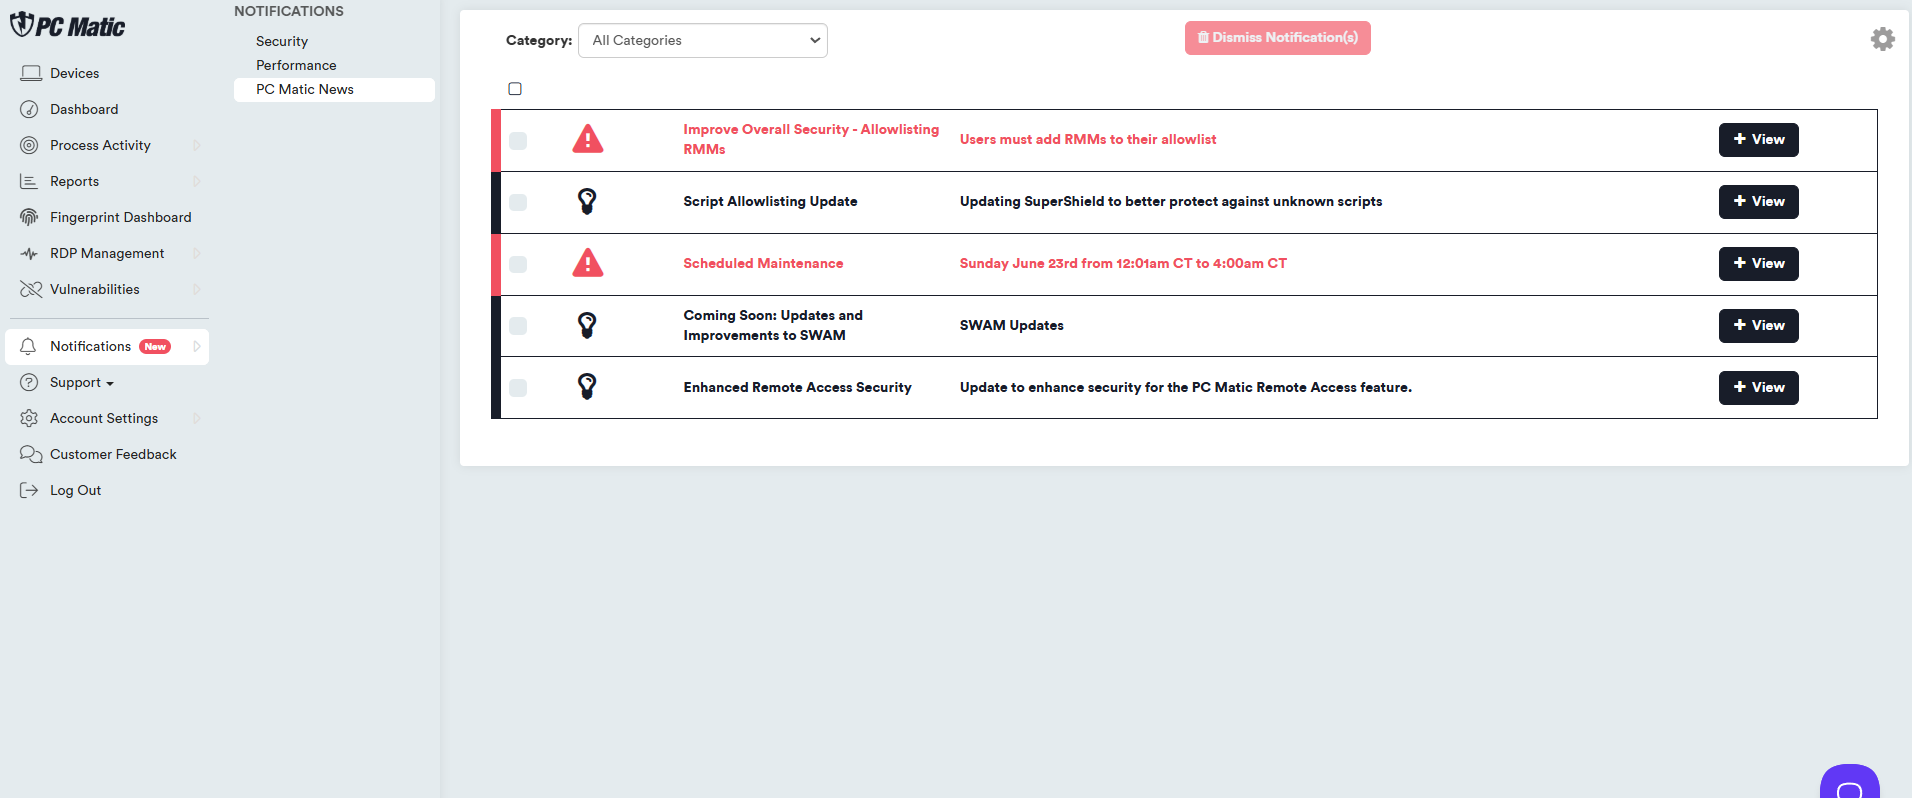Check the Allowlisting RMMs notification checkbox
Viewport: 1912px width, 798px height.
click(518, 140)
